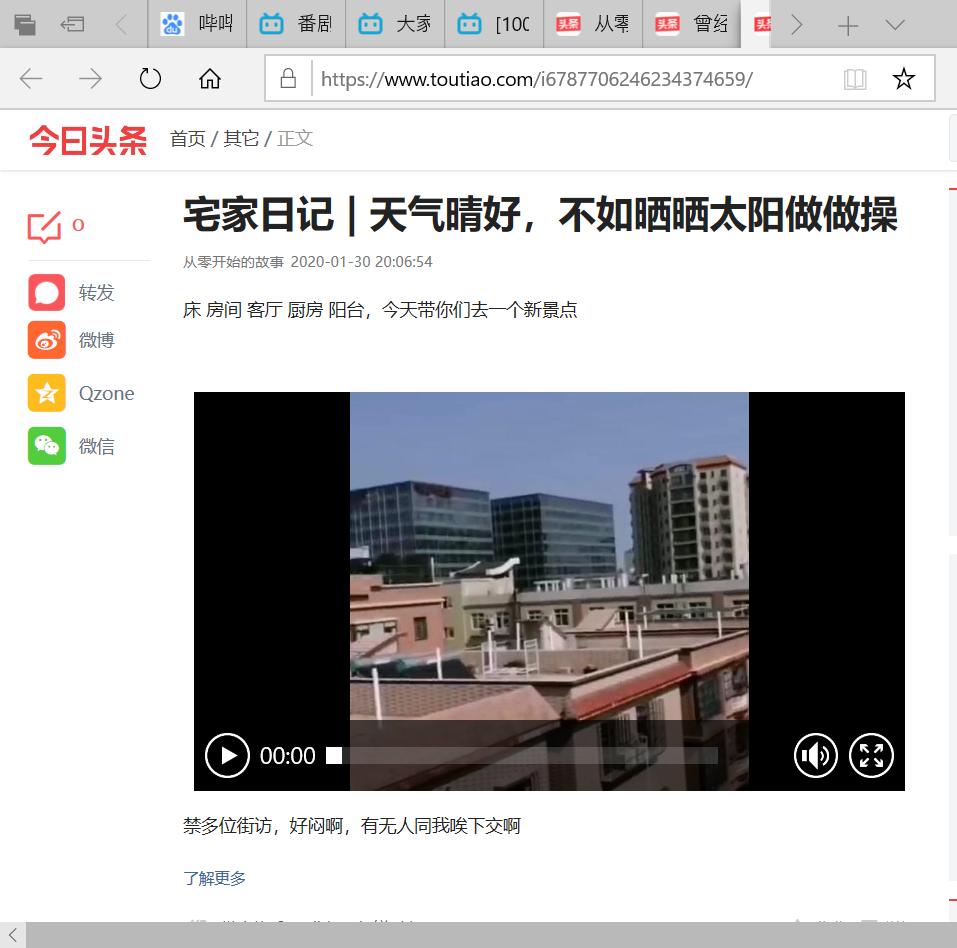Expand hidden tabs with the right chevron
Viewport: 957px width, 948px height.
[x=795, y=24]
